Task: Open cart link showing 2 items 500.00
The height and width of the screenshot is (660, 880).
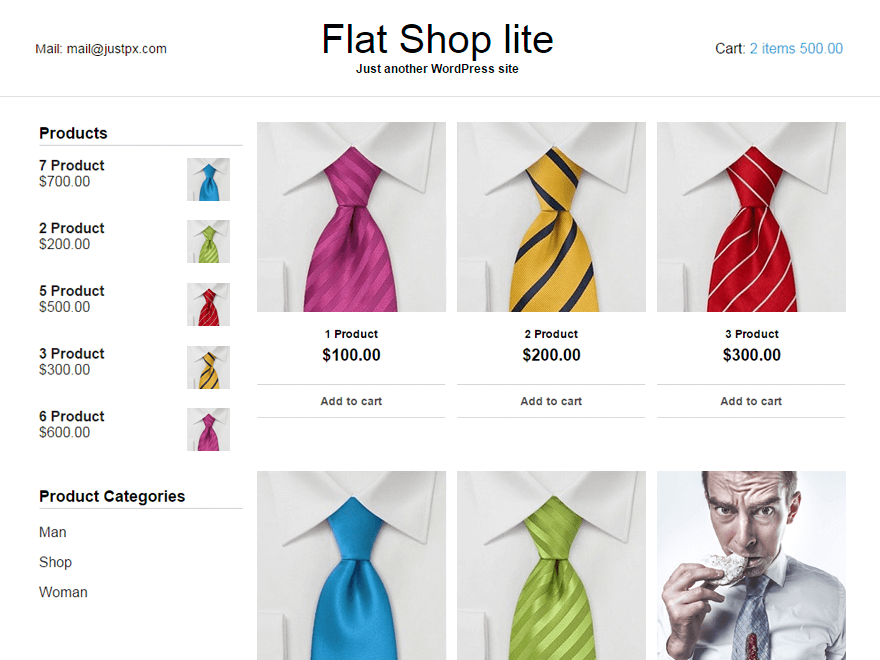Action: click(x=796, y=49)
